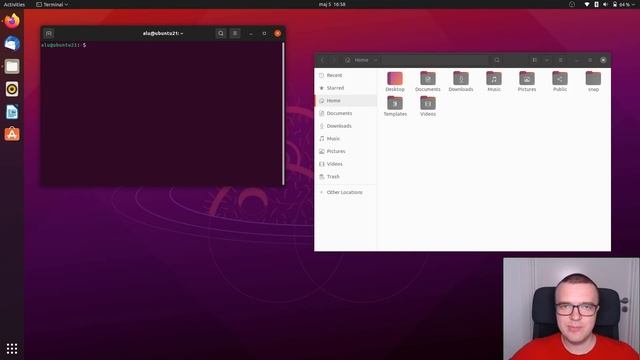
Task: Open Files hamburger menu
Action: 560,60
